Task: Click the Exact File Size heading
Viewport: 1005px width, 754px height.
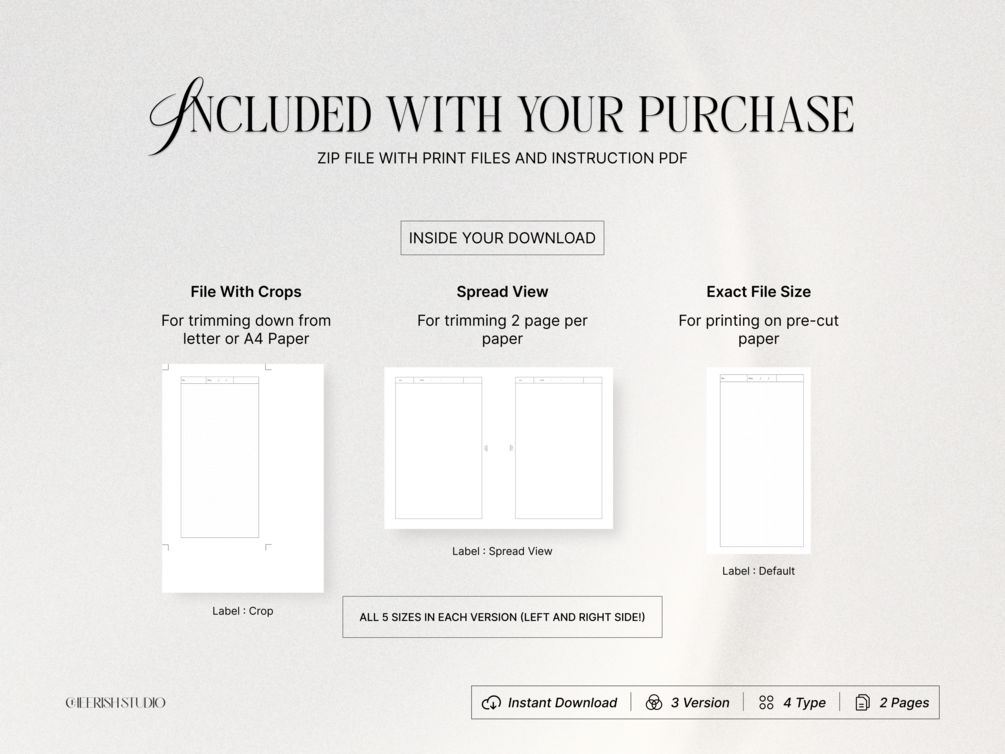Action: (x=759, y=292)
